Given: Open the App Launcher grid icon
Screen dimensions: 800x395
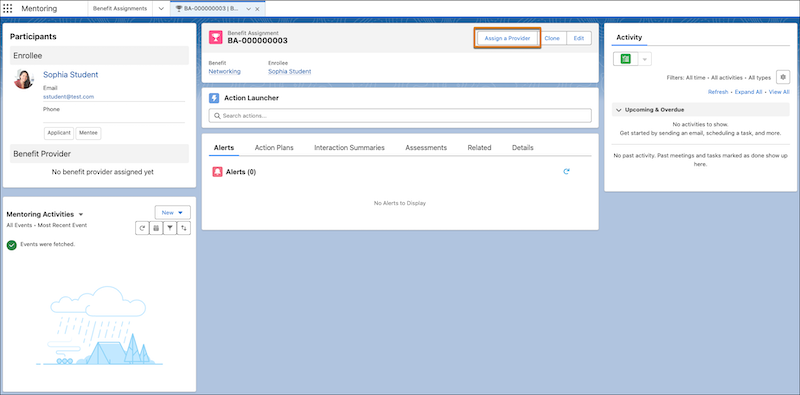Looking at the screenshot, I should [x=8, y=9].
